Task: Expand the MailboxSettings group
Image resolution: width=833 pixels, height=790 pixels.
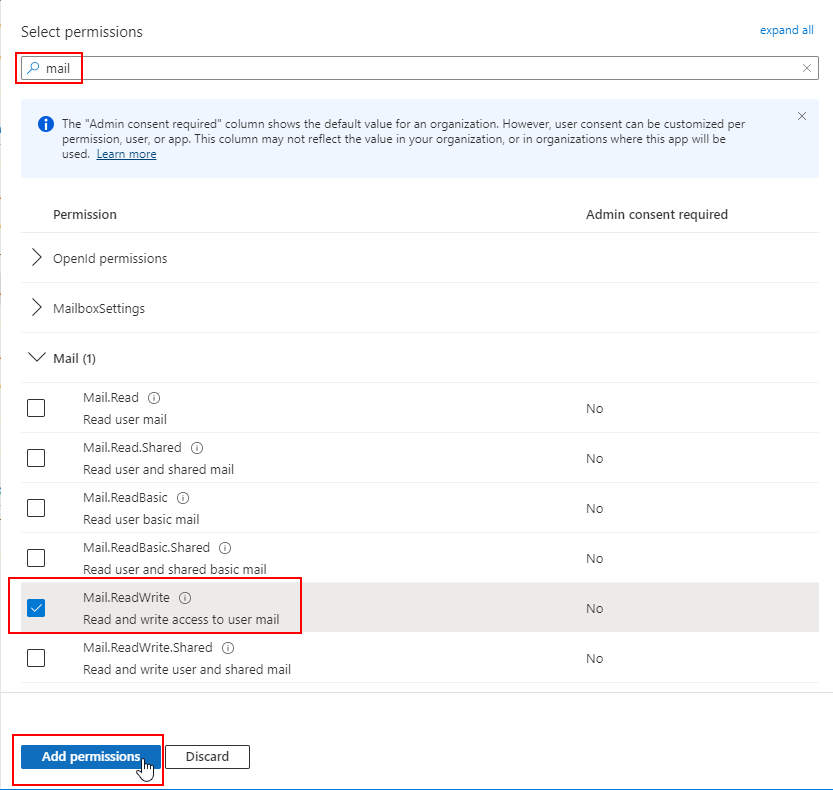Action: coord(38,308)
